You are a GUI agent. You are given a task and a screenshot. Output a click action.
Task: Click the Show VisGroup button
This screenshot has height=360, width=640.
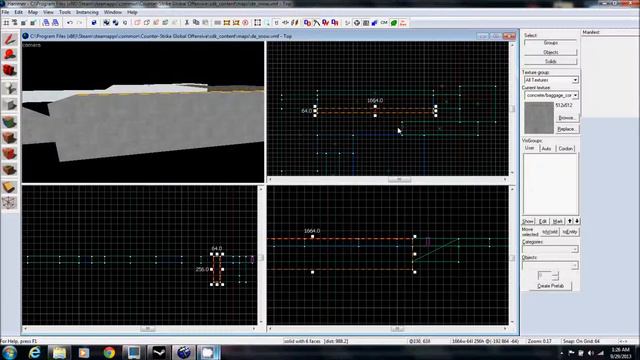(528, 221)
